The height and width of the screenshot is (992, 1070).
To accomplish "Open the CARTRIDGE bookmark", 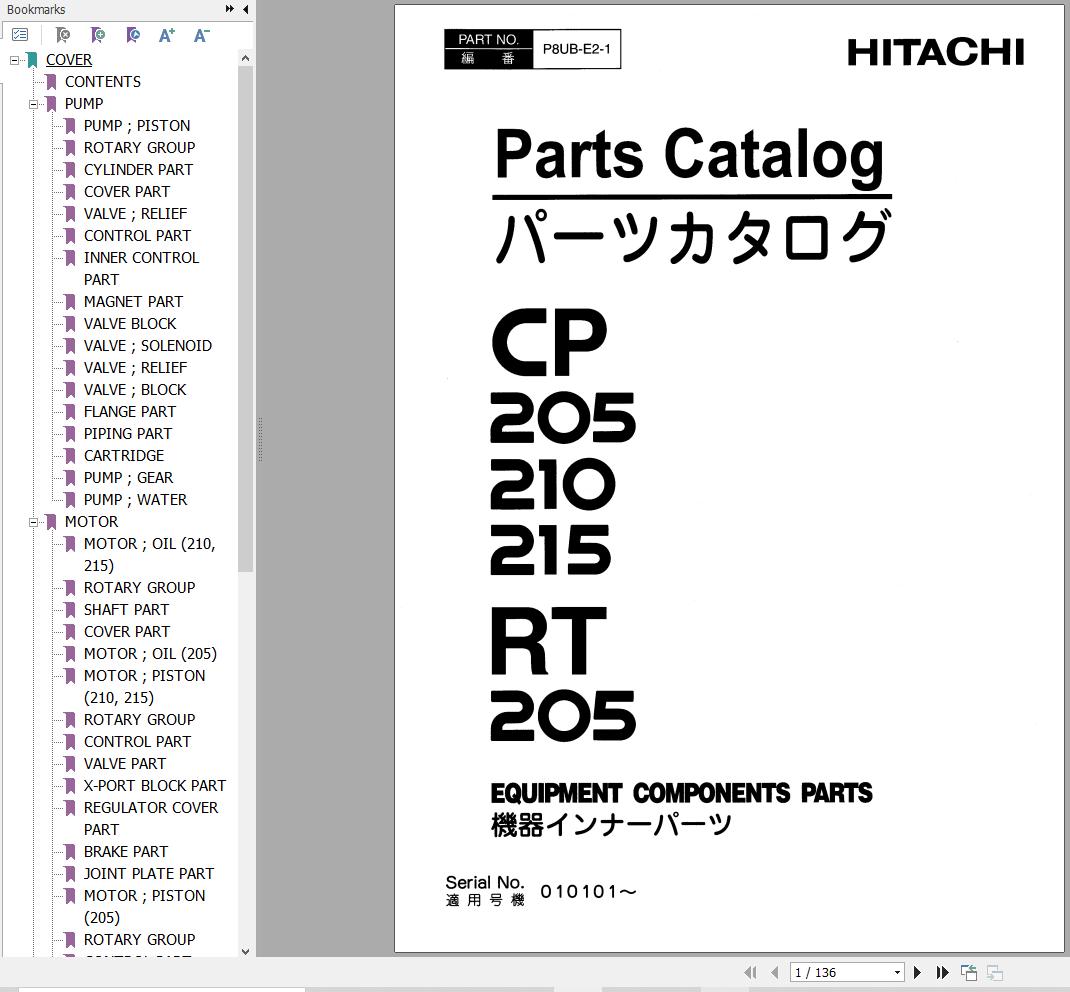I will pos(124,455).
